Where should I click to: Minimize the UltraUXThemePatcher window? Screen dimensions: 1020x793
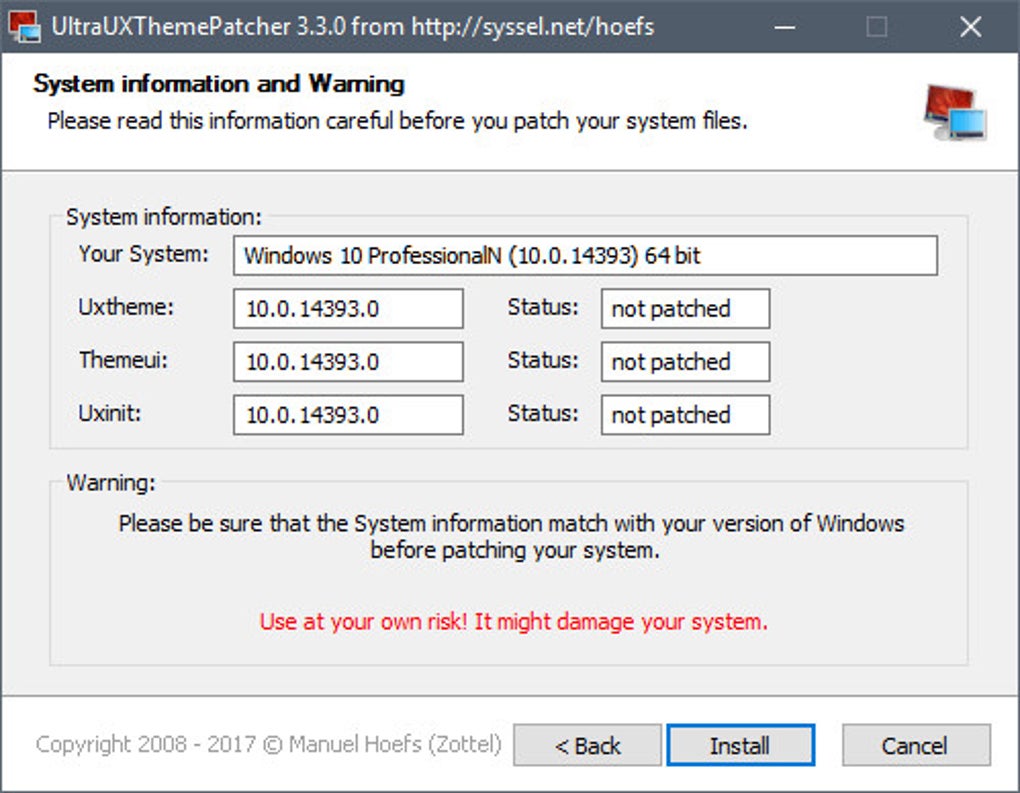pyautogui.click(x=783, y=27)
